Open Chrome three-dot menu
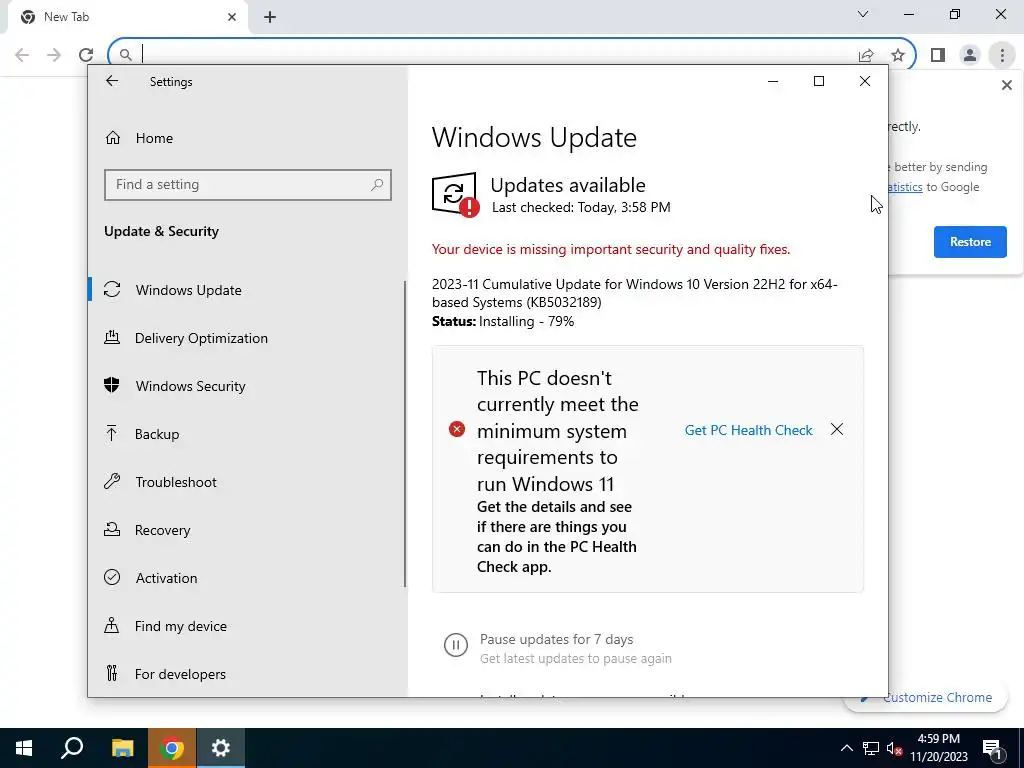The image size is (1024, 768). click(x=1002, y=55)
